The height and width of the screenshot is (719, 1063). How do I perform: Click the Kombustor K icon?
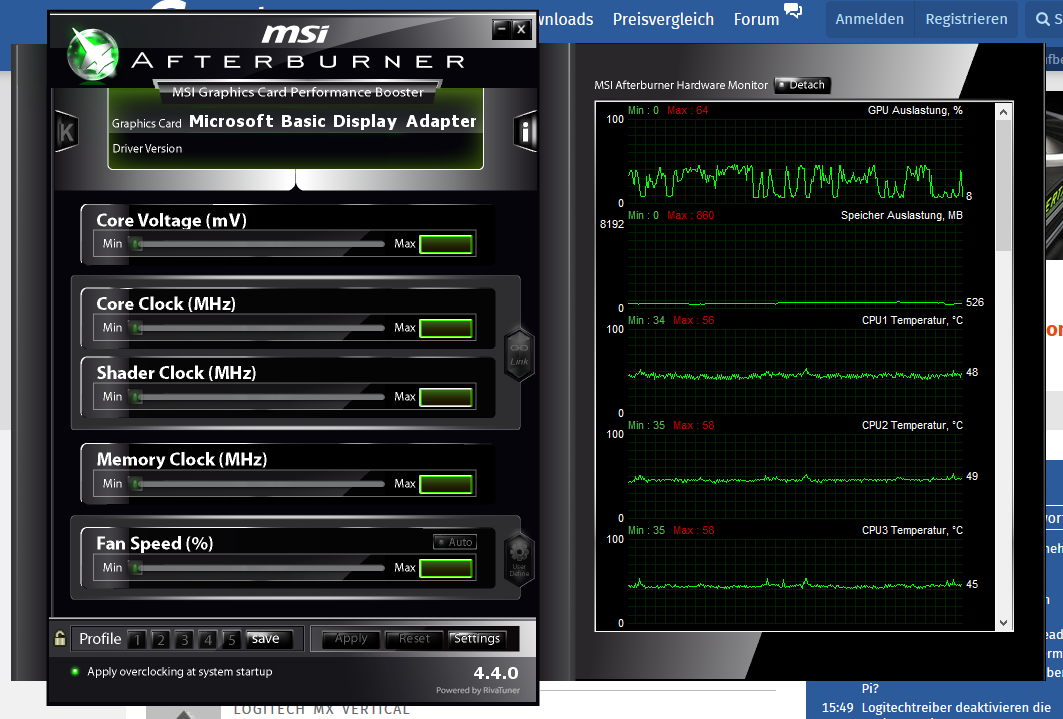tap(66, 131)
